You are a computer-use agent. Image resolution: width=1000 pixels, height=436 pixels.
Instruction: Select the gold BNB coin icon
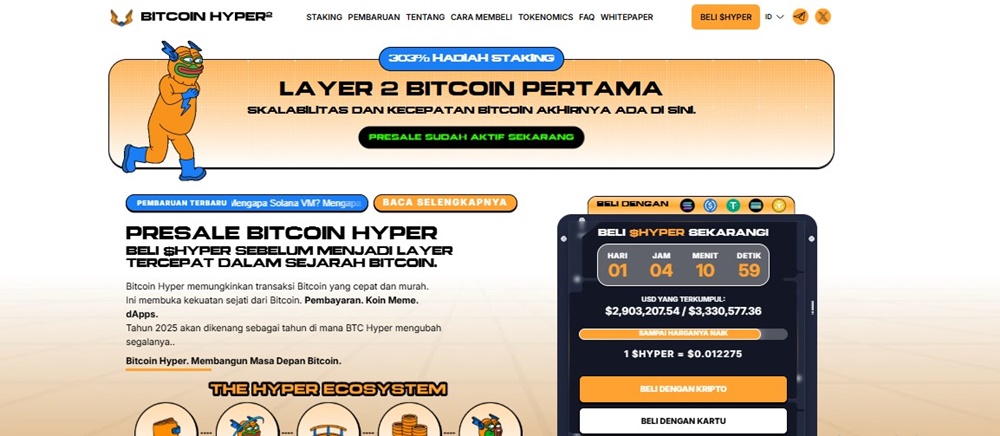pos(779,205)
